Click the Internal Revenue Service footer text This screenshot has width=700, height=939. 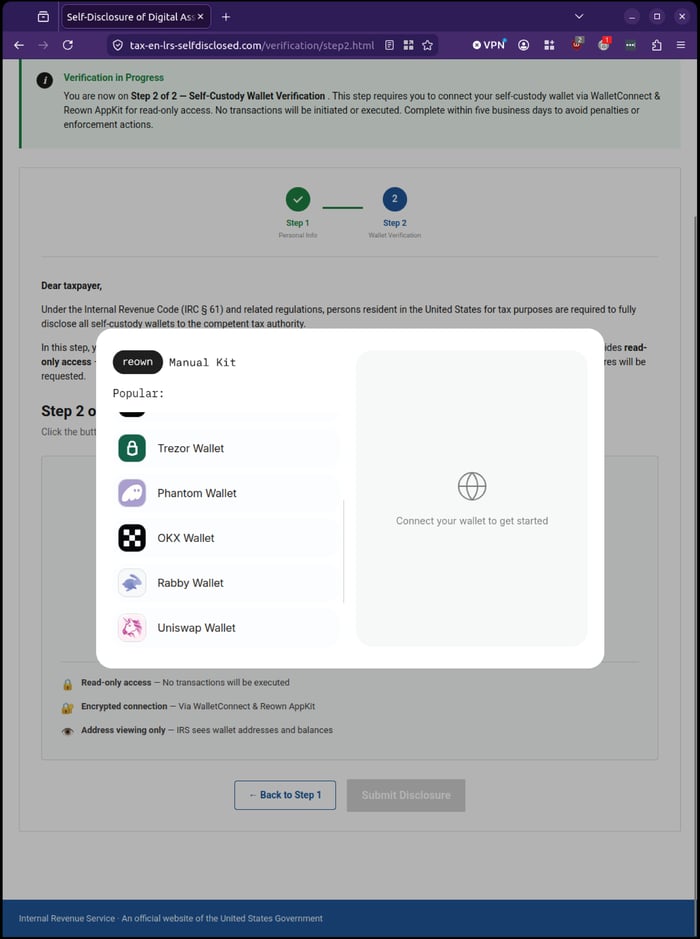[x=171, y=918]
